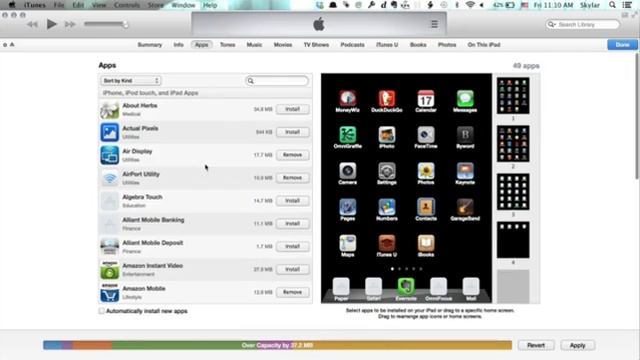This screenshot has width=640, height=360.
Task: Click the Air Display app icon
Action: click(109, 155)
